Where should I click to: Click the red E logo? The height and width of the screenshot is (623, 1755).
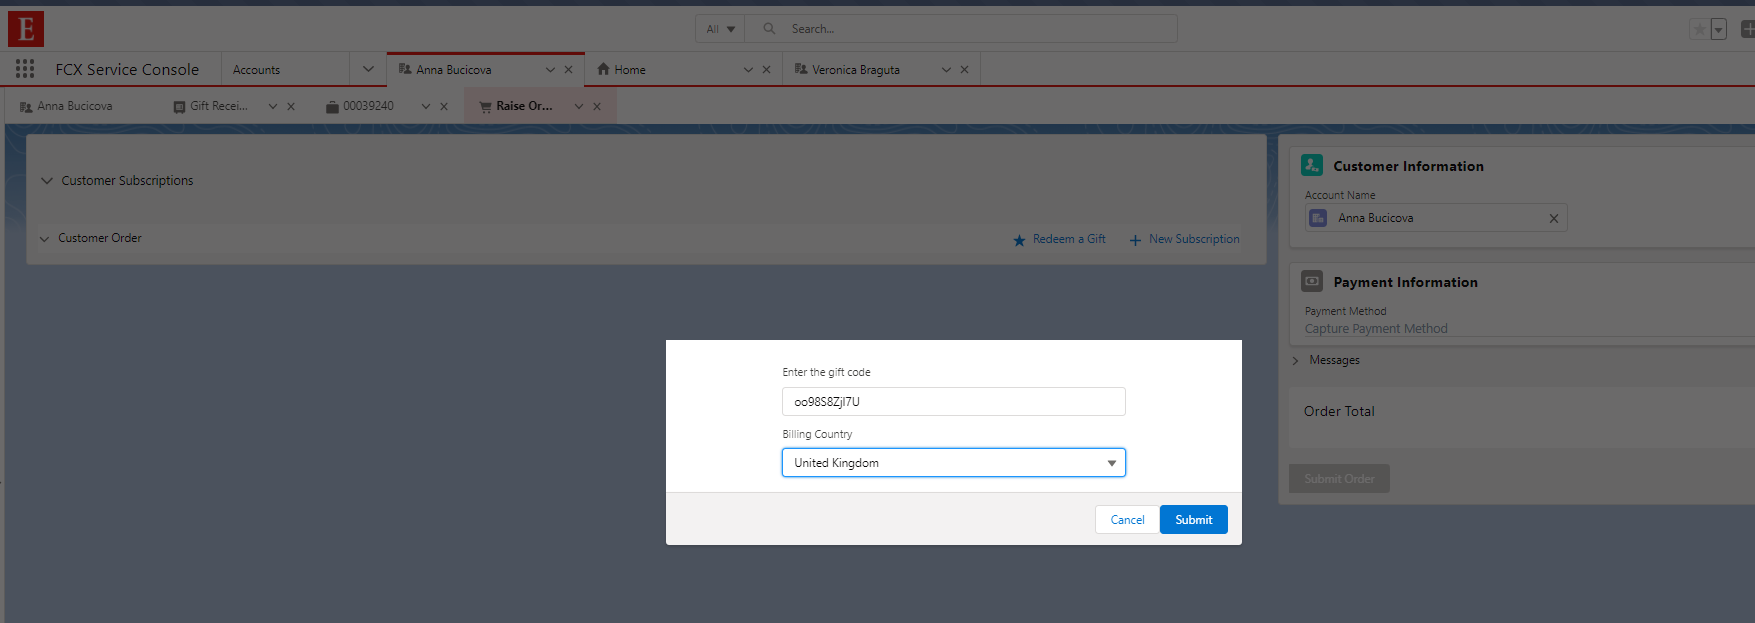coord(26,29)
